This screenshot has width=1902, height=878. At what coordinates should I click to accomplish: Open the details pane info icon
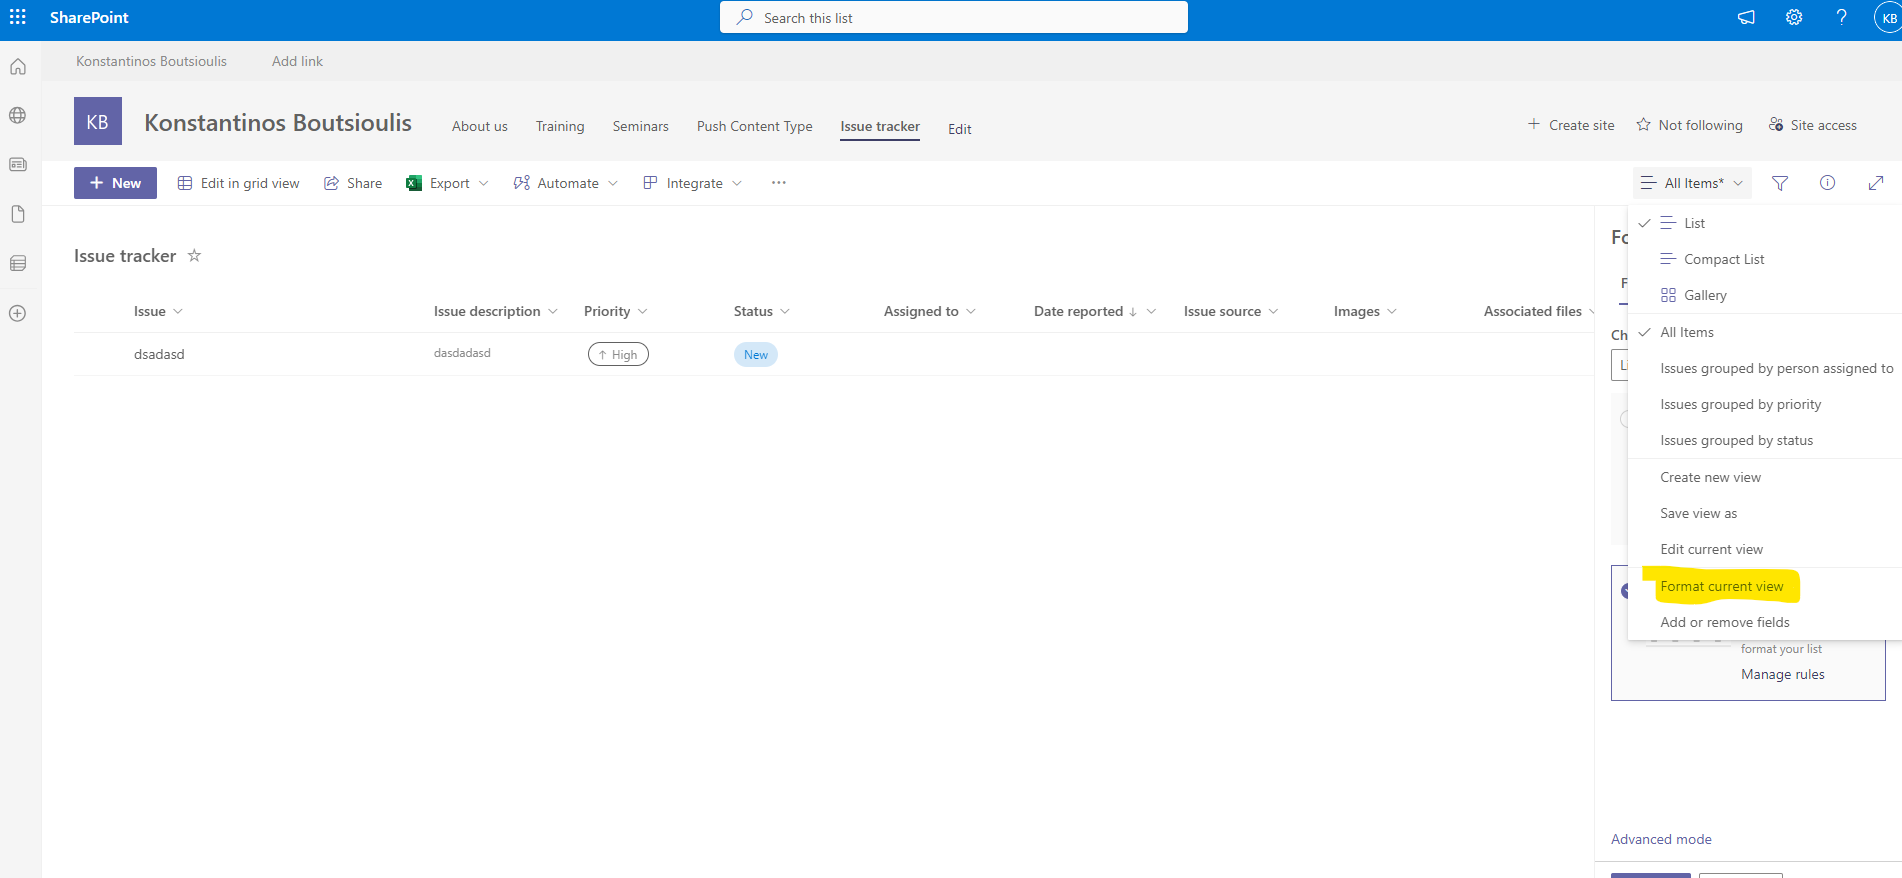click(x=1827, y=183)
